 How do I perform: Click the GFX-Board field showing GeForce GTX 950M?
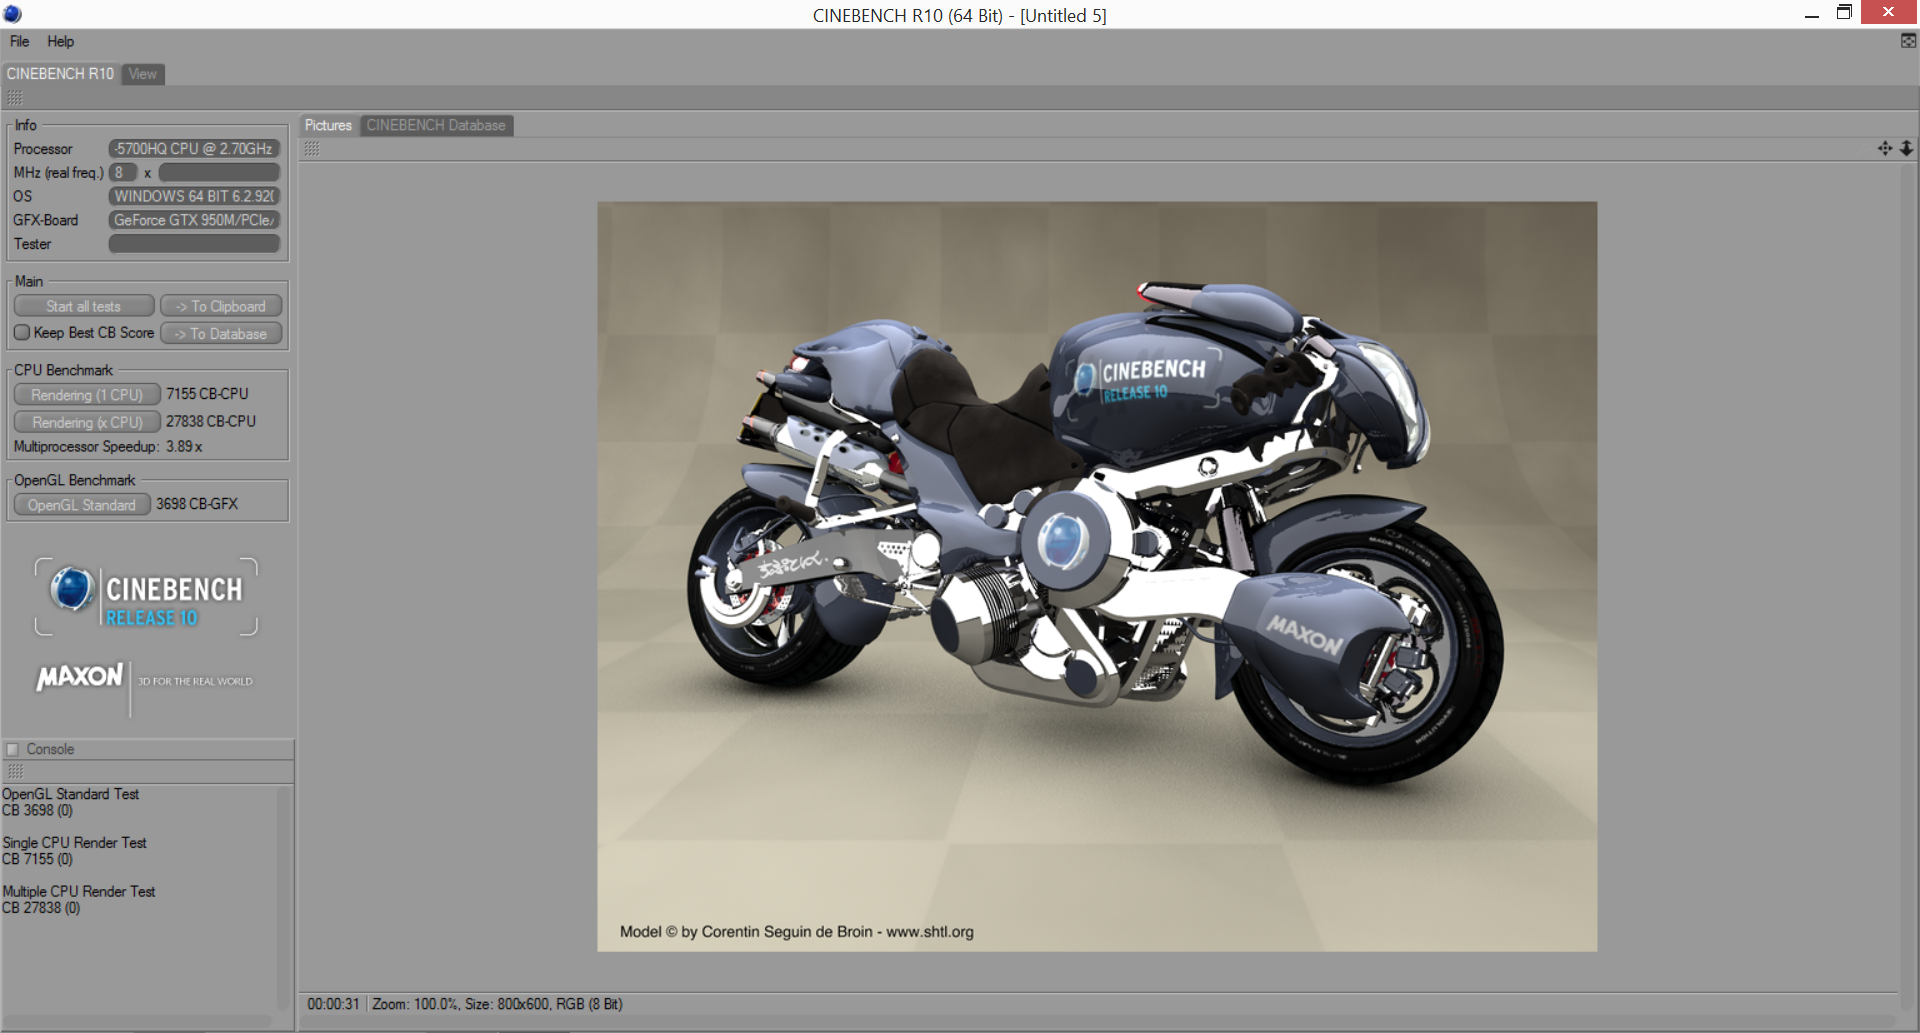point(194,220)
